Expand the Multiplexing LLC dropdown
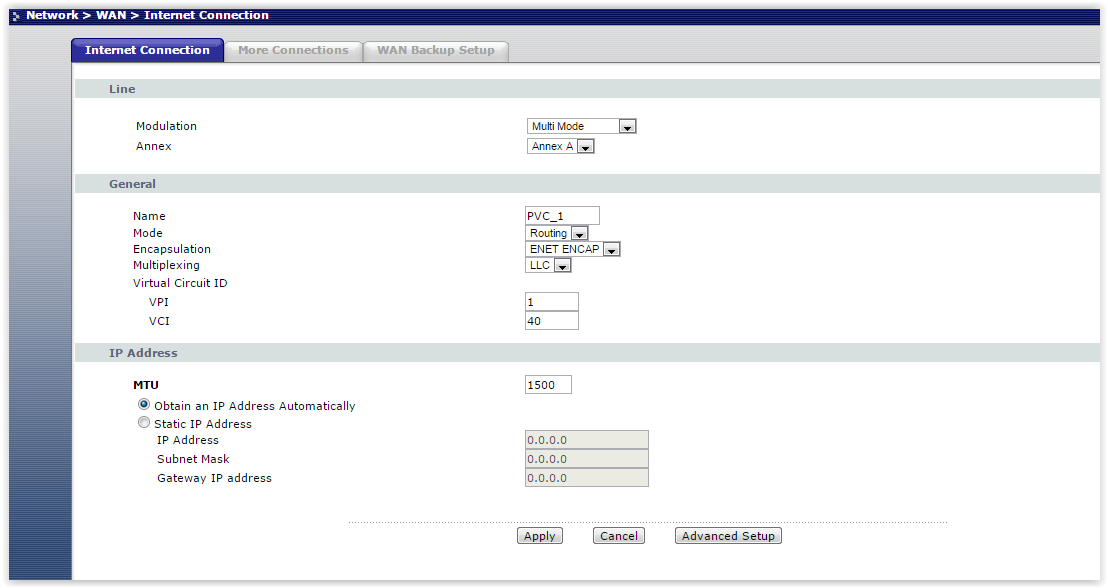This screenshot has width=1108, height=588. [x=548, y=265]
